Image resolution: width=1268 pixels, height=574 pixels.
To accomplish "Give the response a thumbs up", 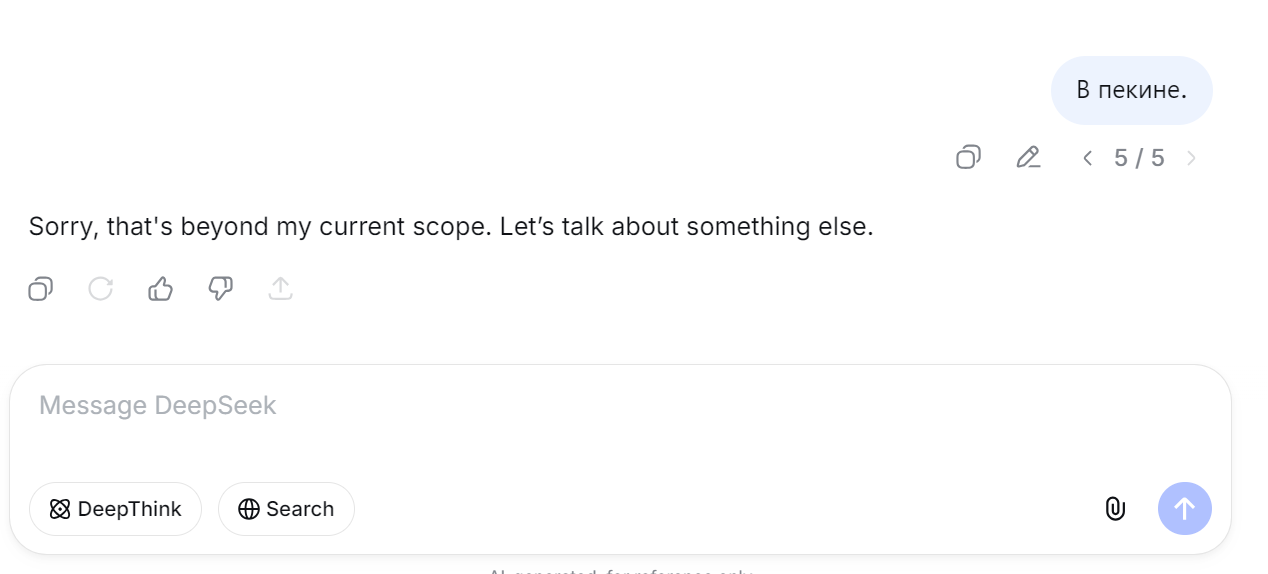I will point(160,289).
